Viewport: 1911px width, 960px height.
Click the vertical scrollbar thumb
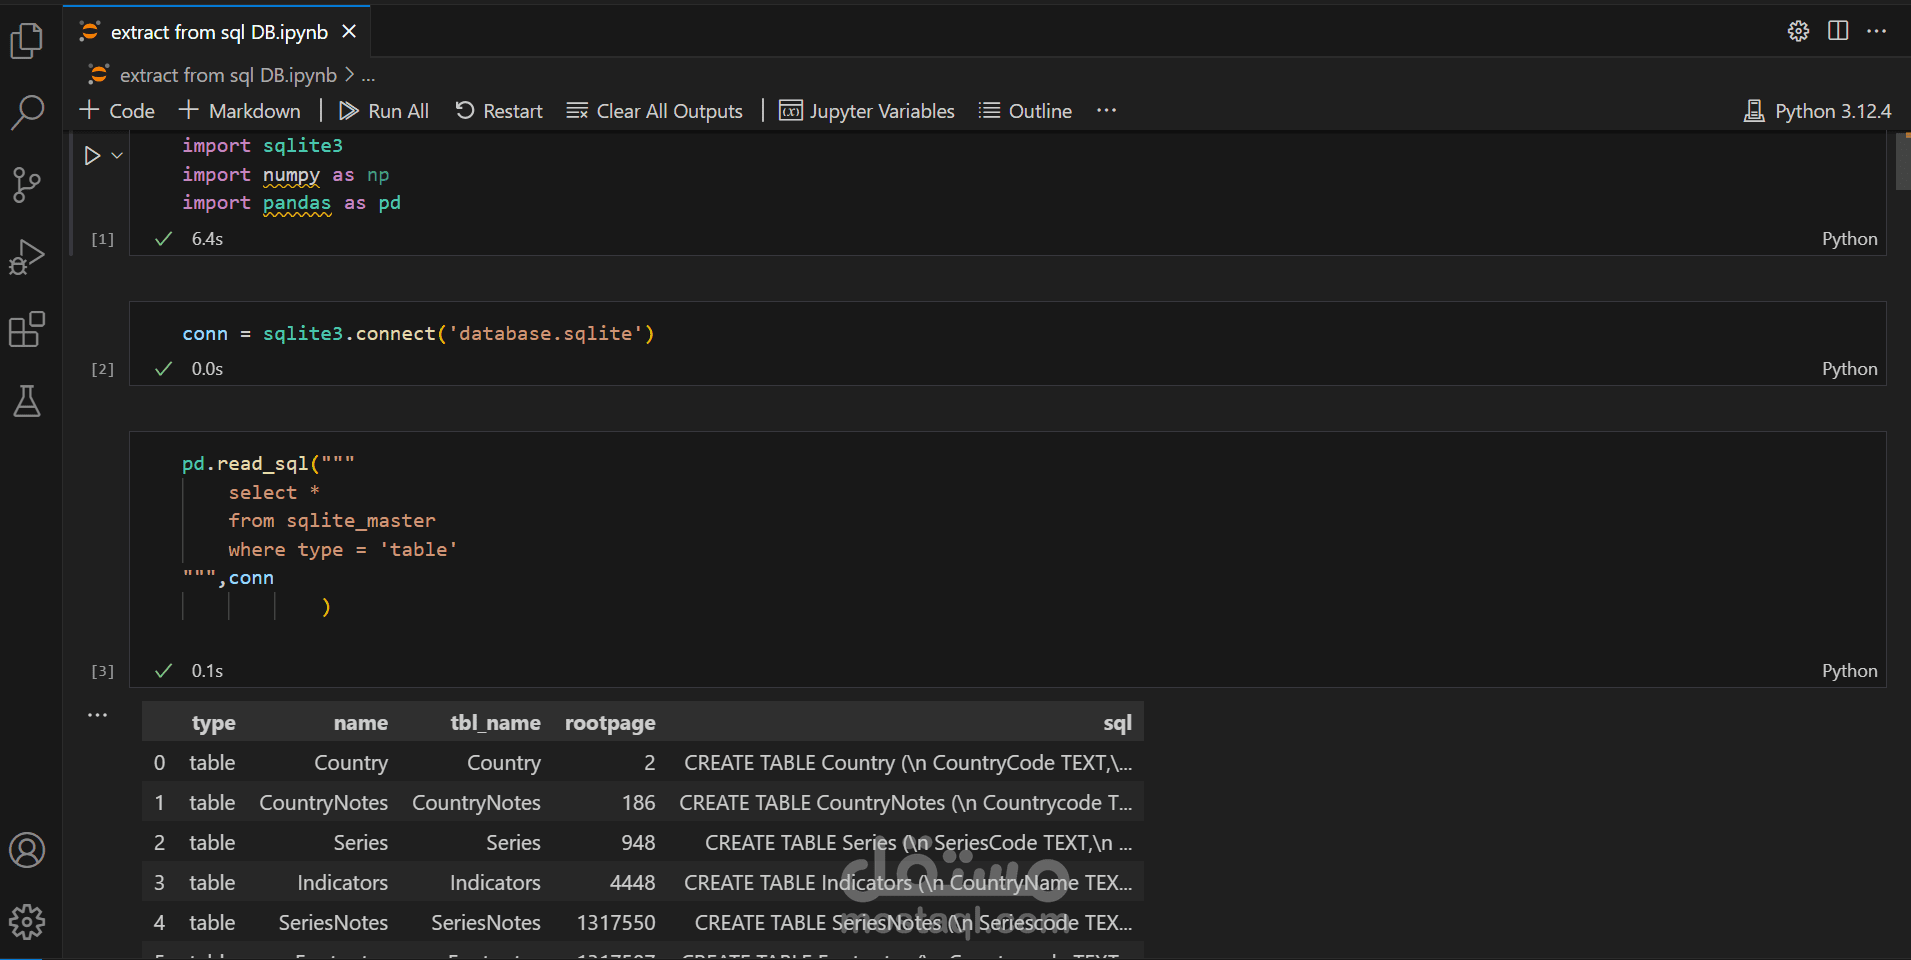(x=1902, y=161)
